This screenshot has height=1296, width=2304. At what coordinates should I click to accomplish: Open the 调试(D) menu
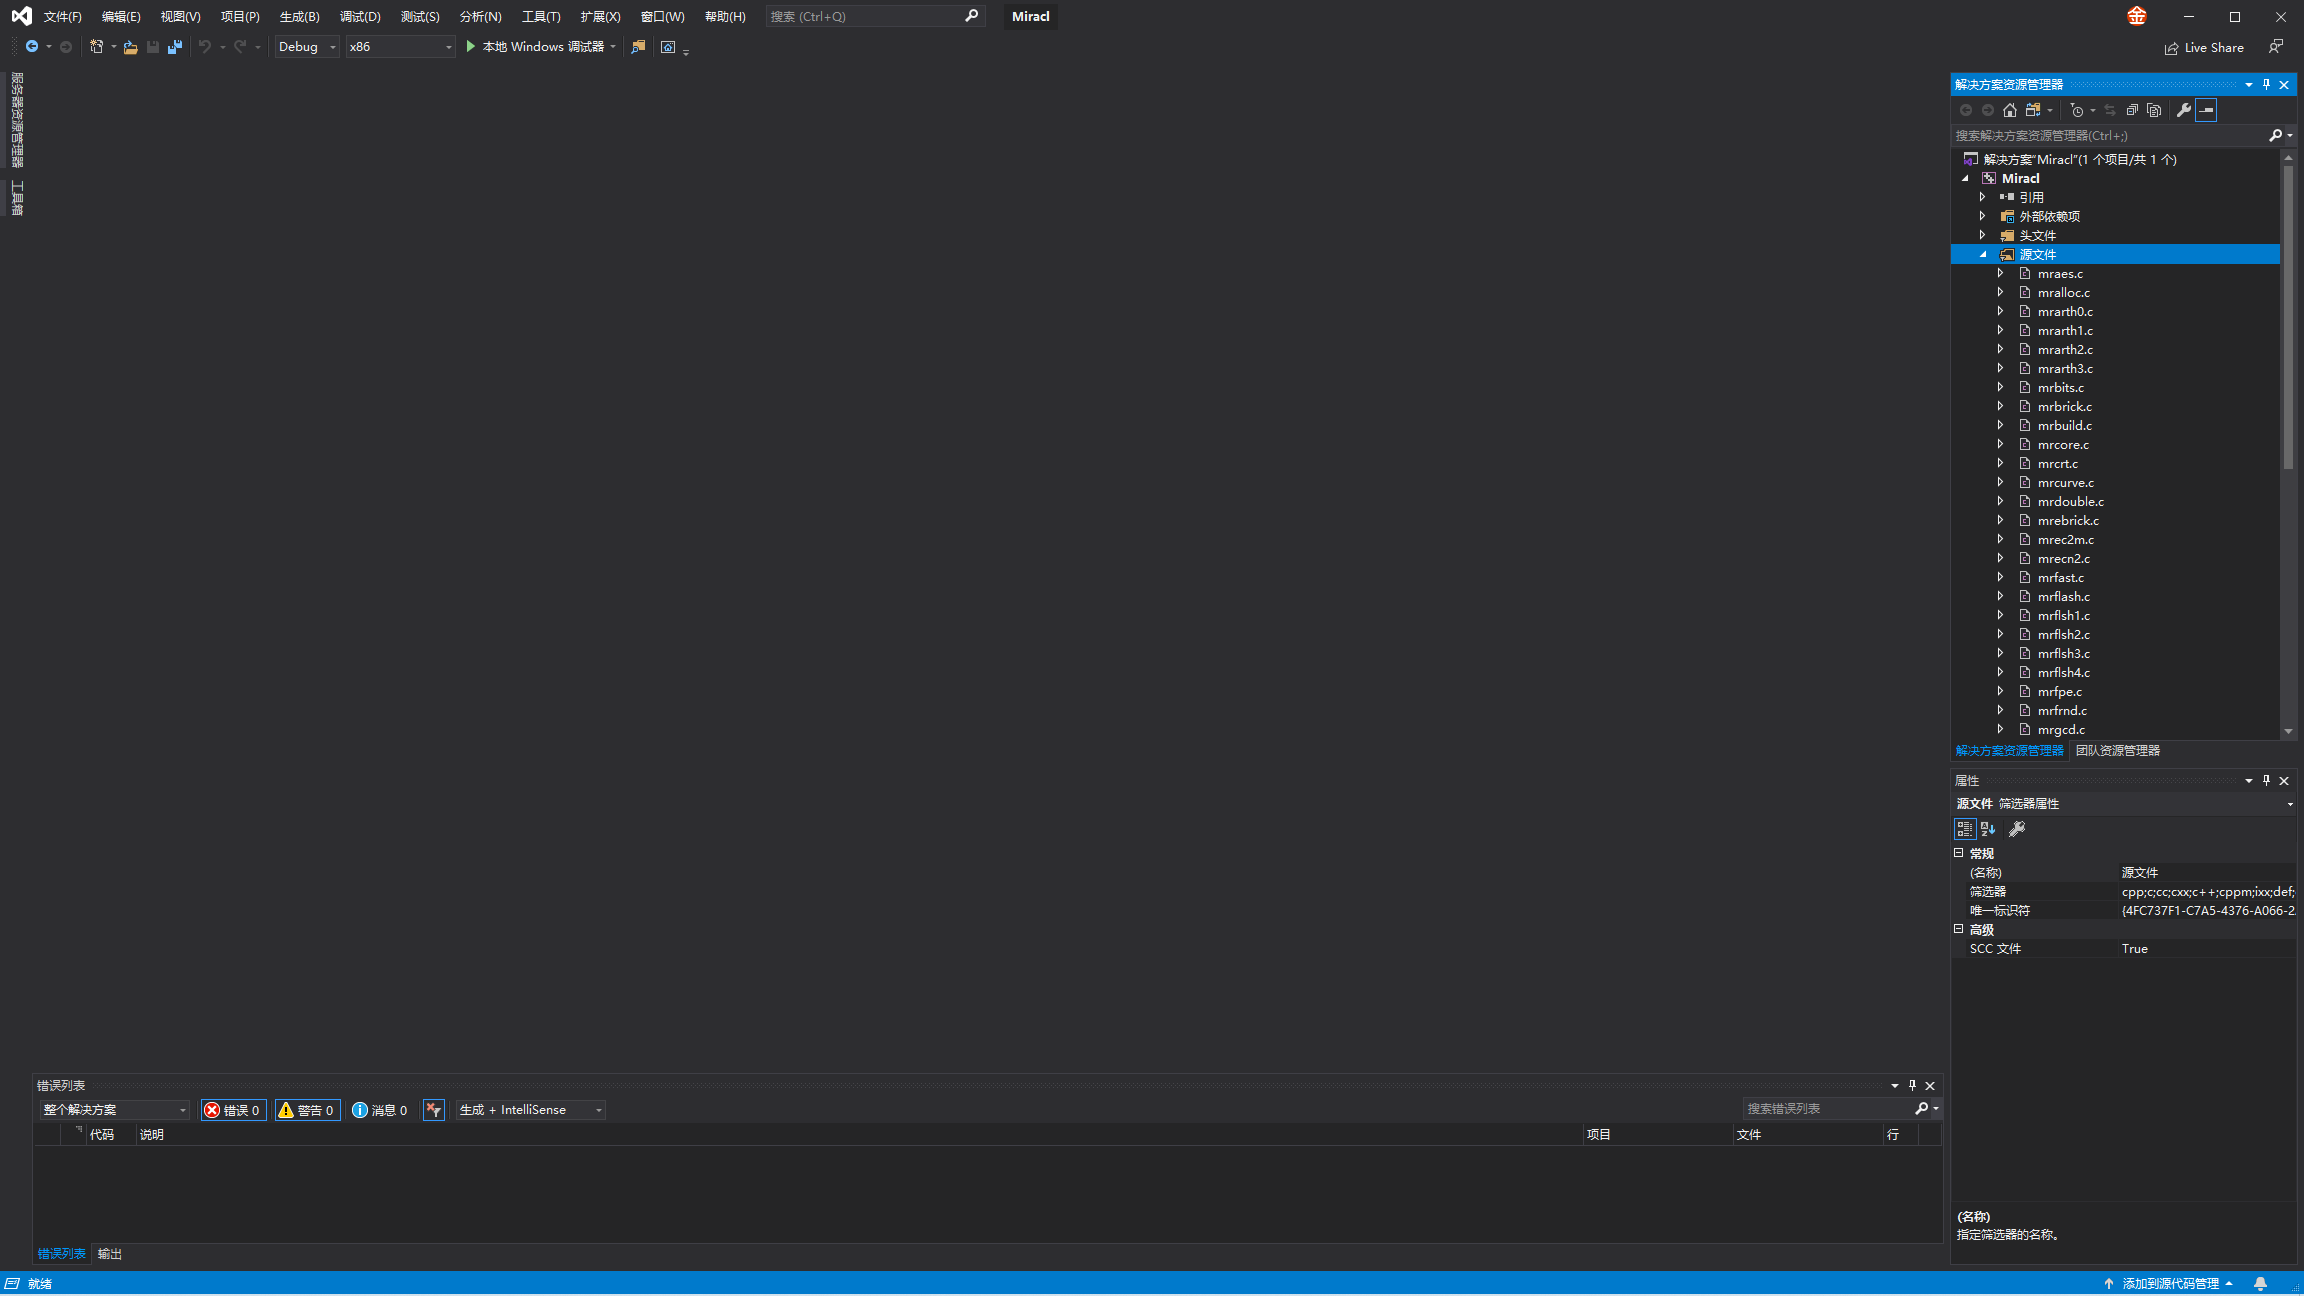360,16
